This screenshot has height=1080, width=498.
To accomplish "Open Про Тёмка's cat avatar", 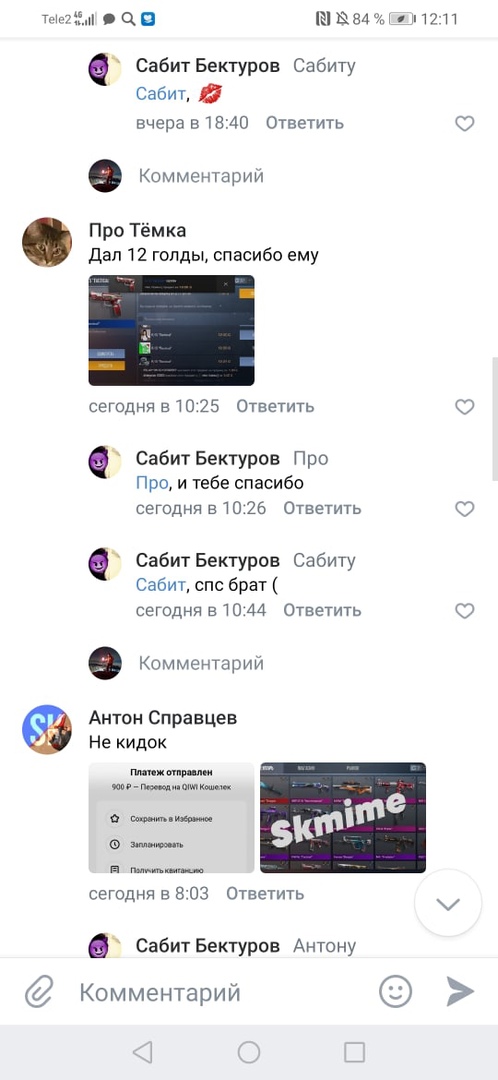I will coord(47,242).
